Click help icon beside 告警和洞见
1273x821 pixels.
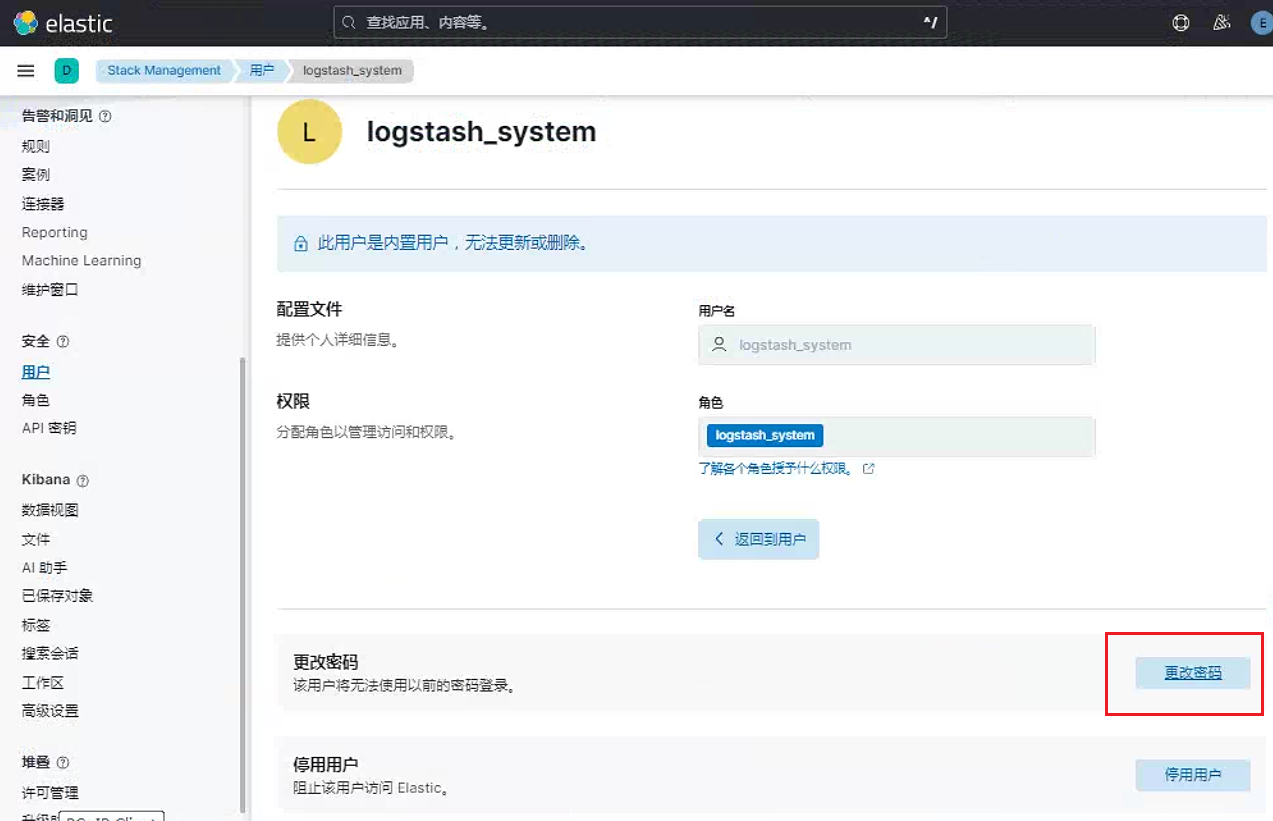click(105, 116)
